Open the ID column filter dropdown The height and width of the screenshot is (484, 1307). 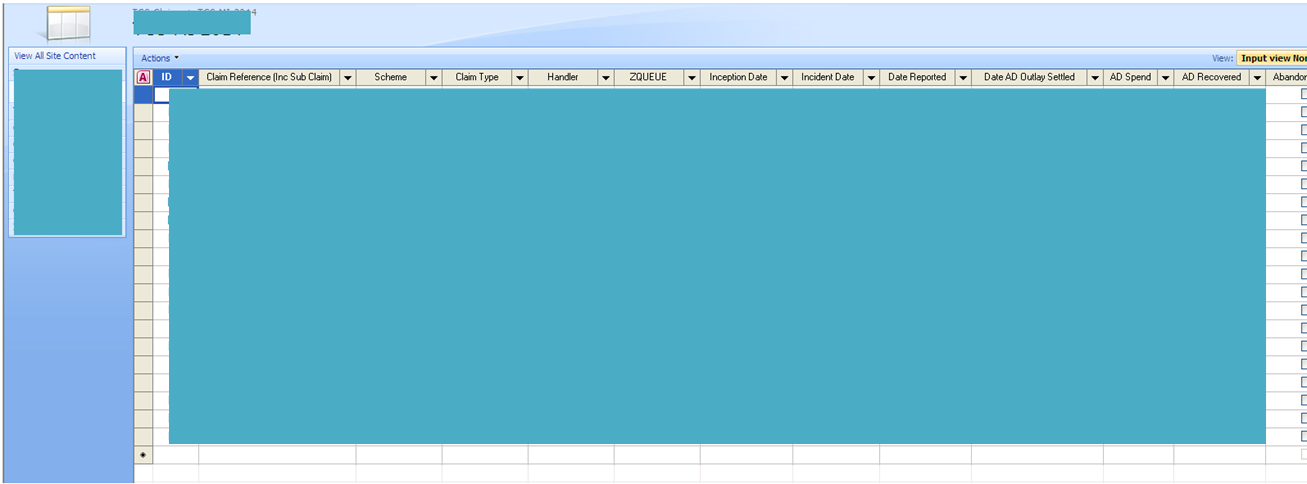(x=190, y=77)
